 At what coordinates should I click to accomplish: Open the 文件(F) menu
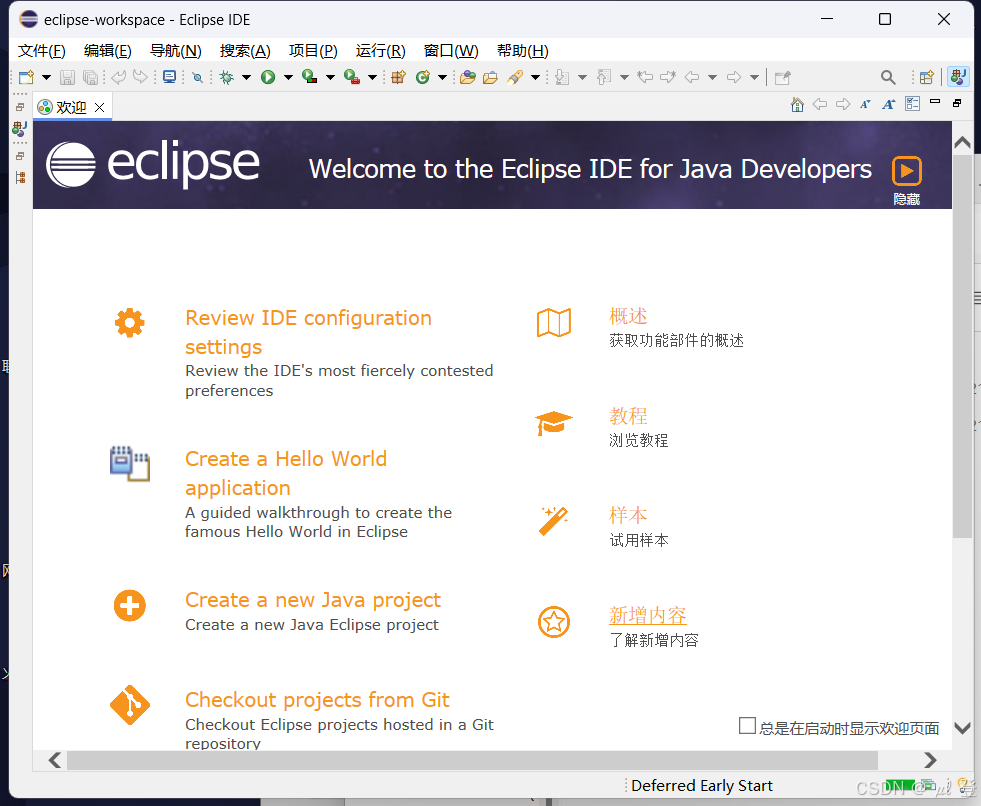(x=42, y=51)
